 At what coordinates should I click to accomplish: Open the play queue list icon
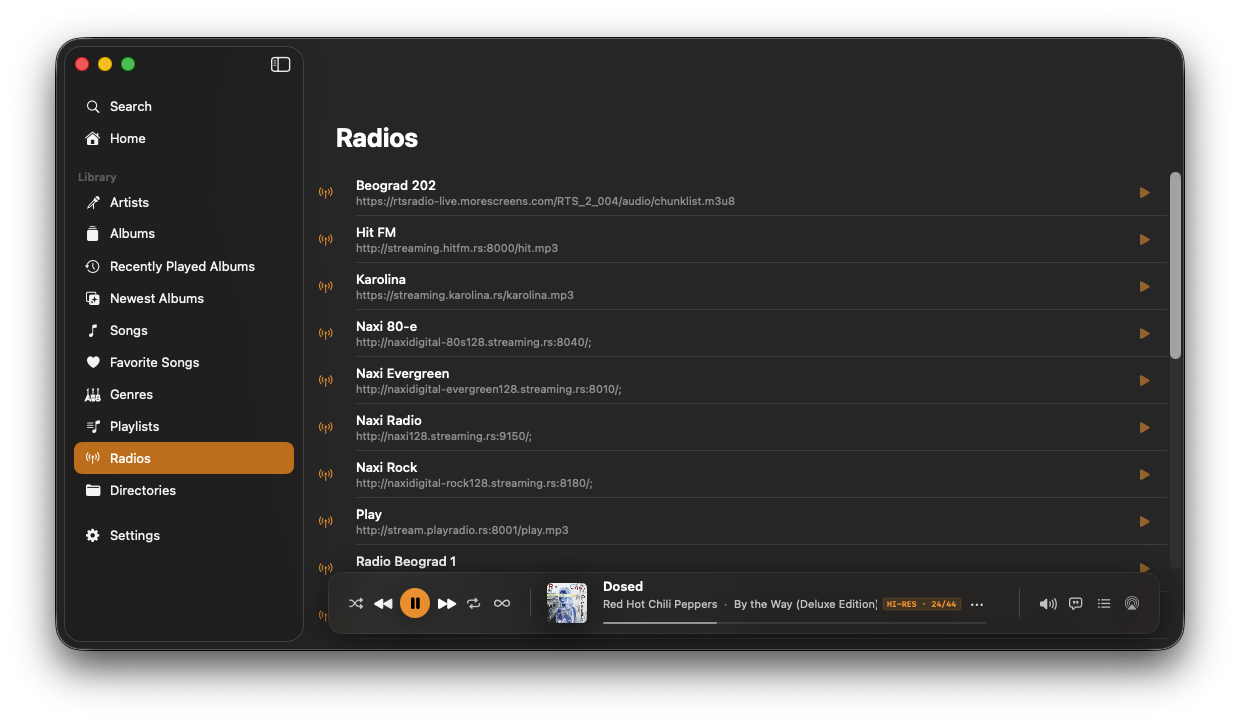(x=1103, y=603)
